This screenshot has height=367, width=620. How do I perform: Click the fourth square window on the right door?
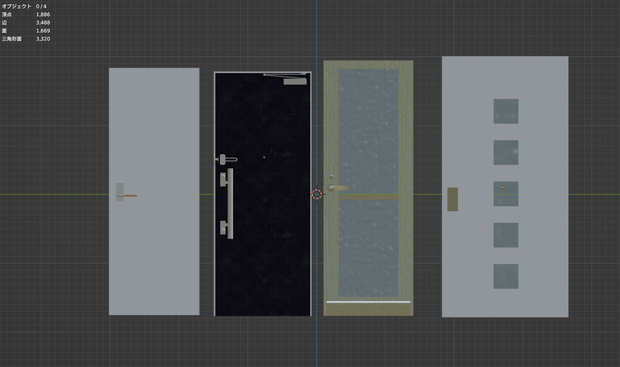pos(506,235)
